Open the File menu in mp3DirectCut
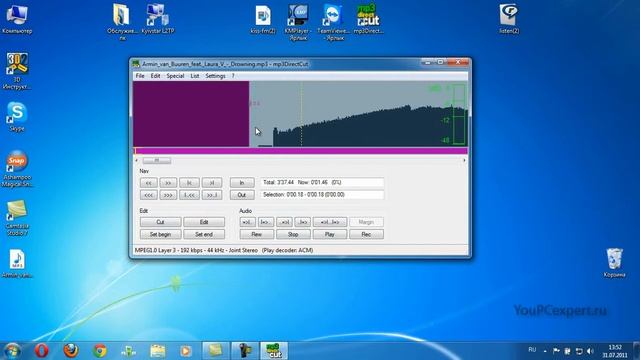 (x=140, y=76)
